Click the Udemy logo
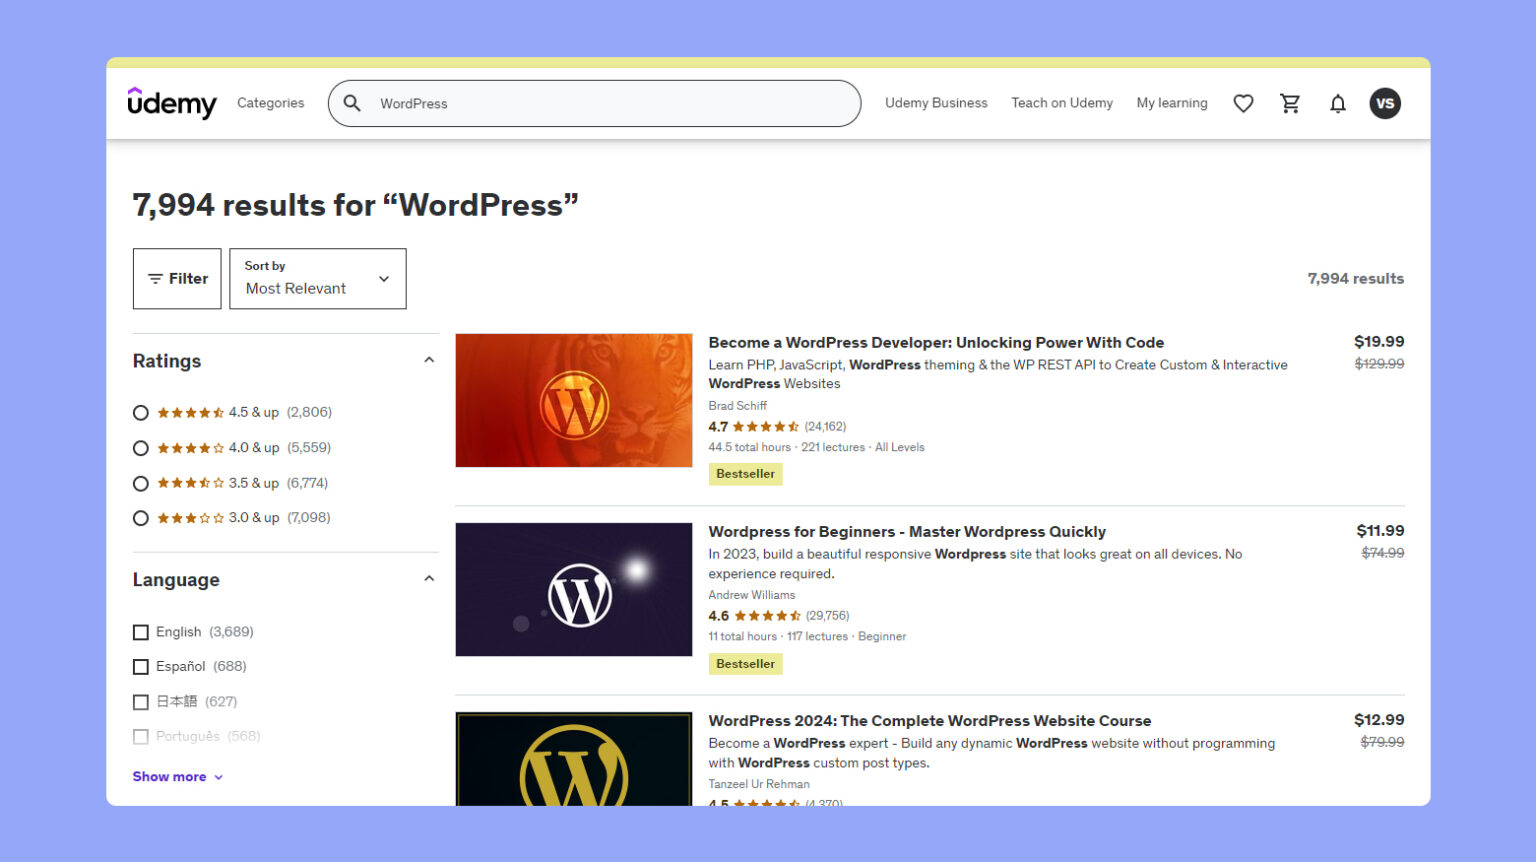The width and height of the screenshot is (1536, 862). point(172,103)
